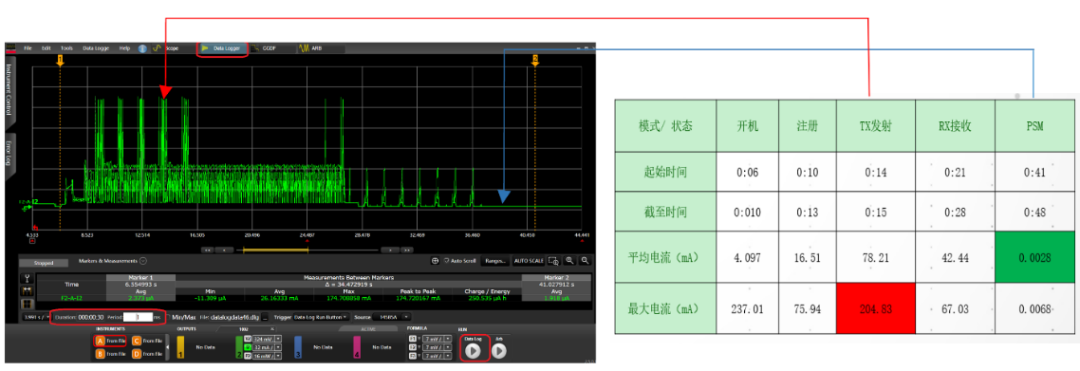Click the zoom in magnifier icon
The width and height of the screenshot is (1080, 371).
(570, 261)
